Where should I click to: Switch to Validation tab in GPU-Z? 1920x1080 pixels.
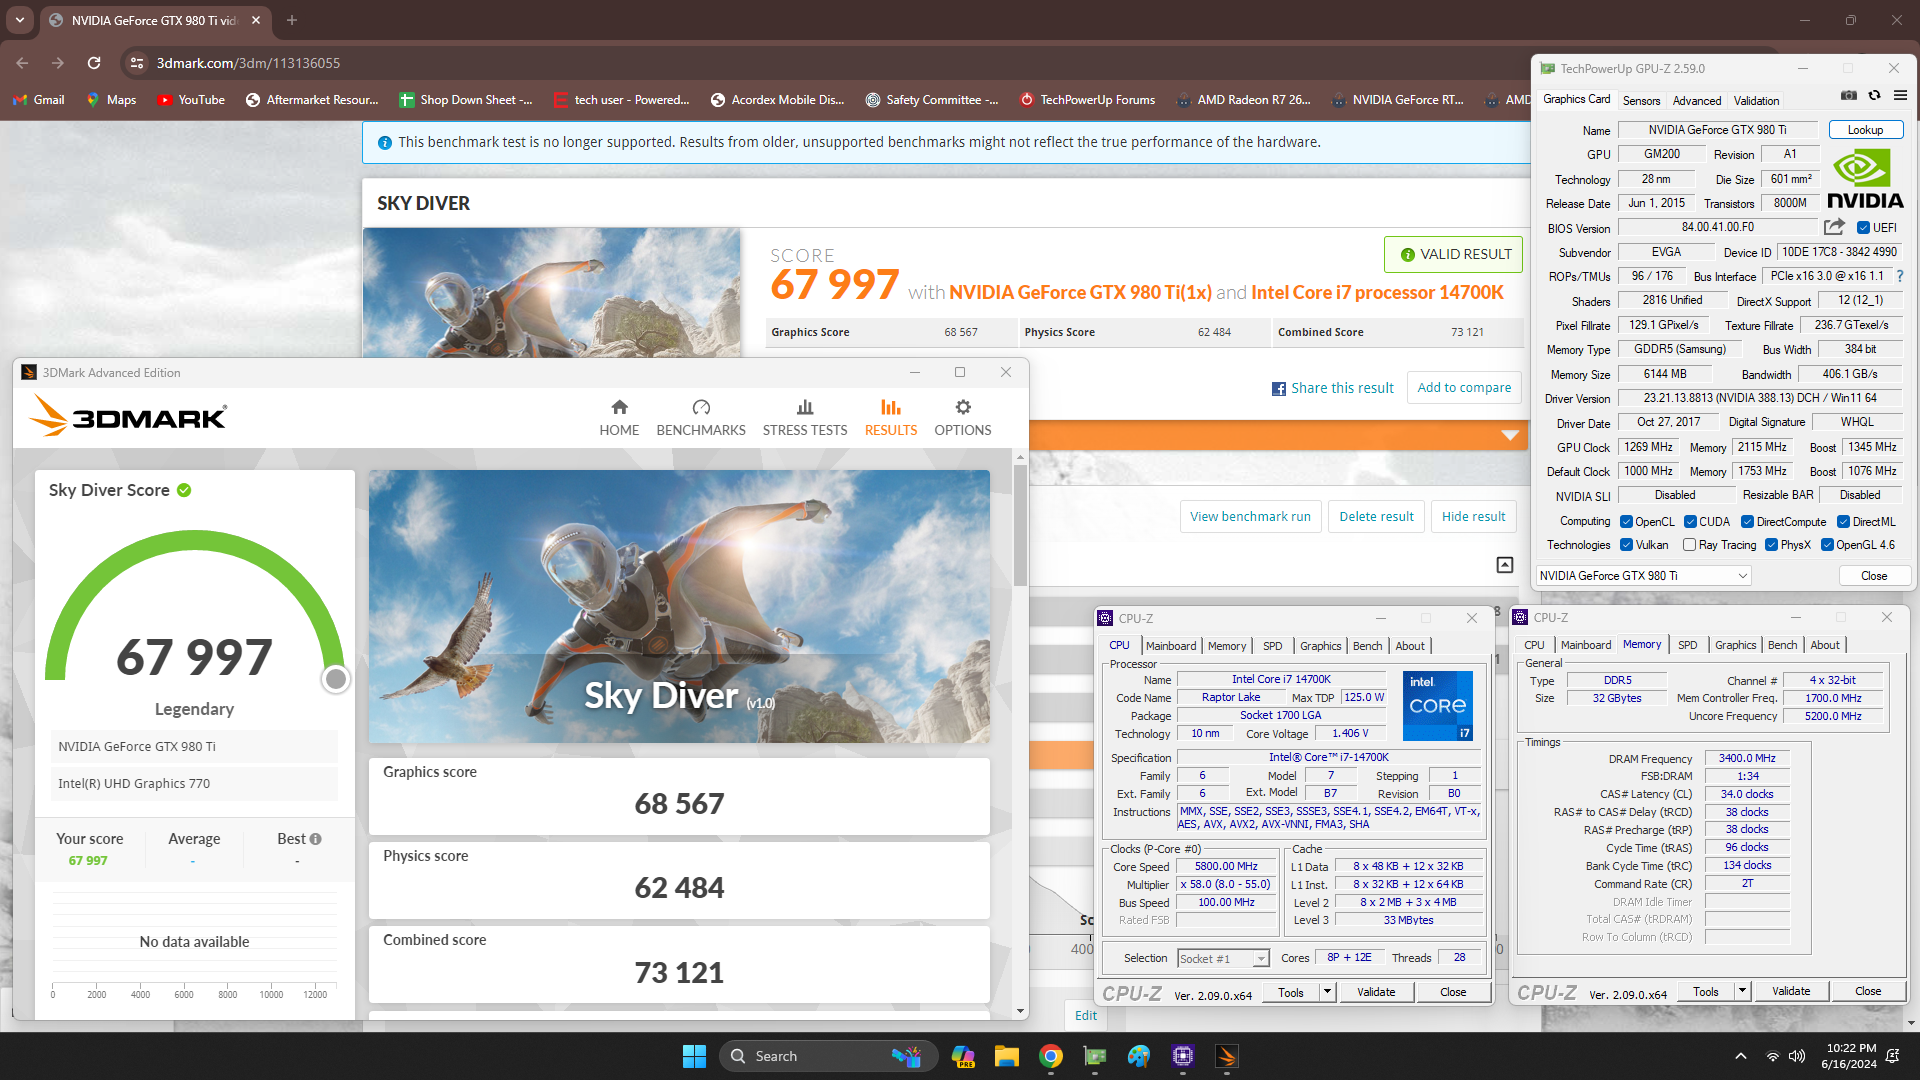point(1756,100)
